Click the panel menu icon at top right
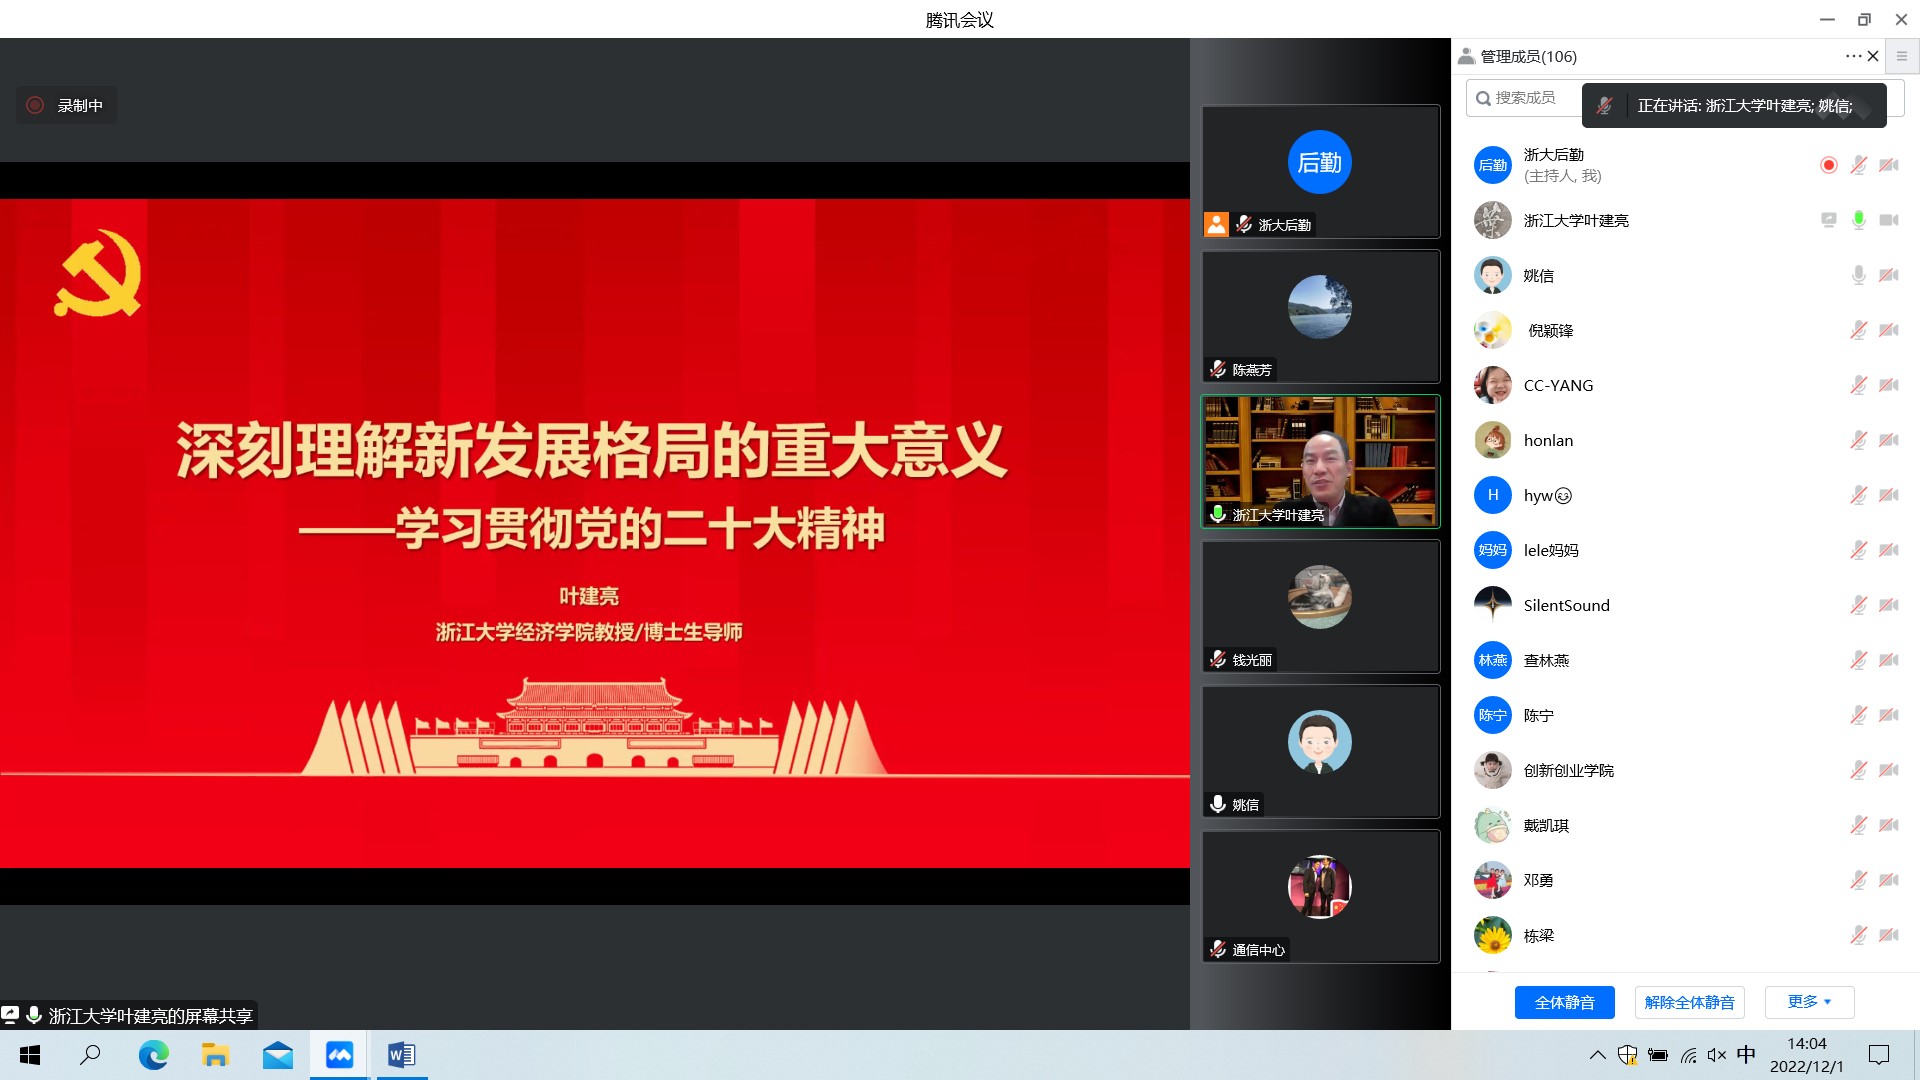This screenshot has height=1080, width=1920. (1902, 56)
